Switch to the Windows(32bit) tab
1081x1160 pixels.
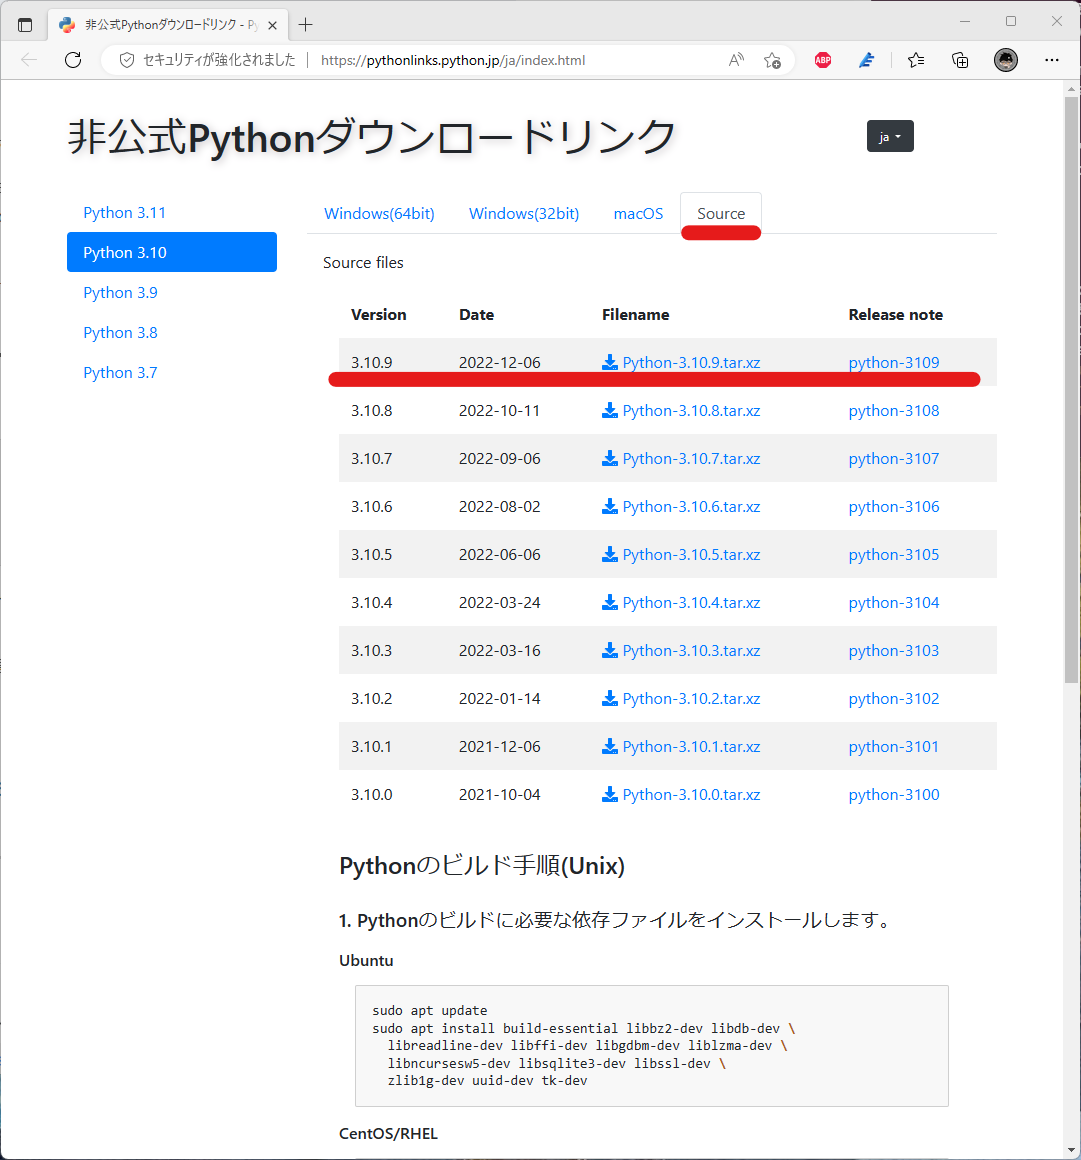coord(523,213)
